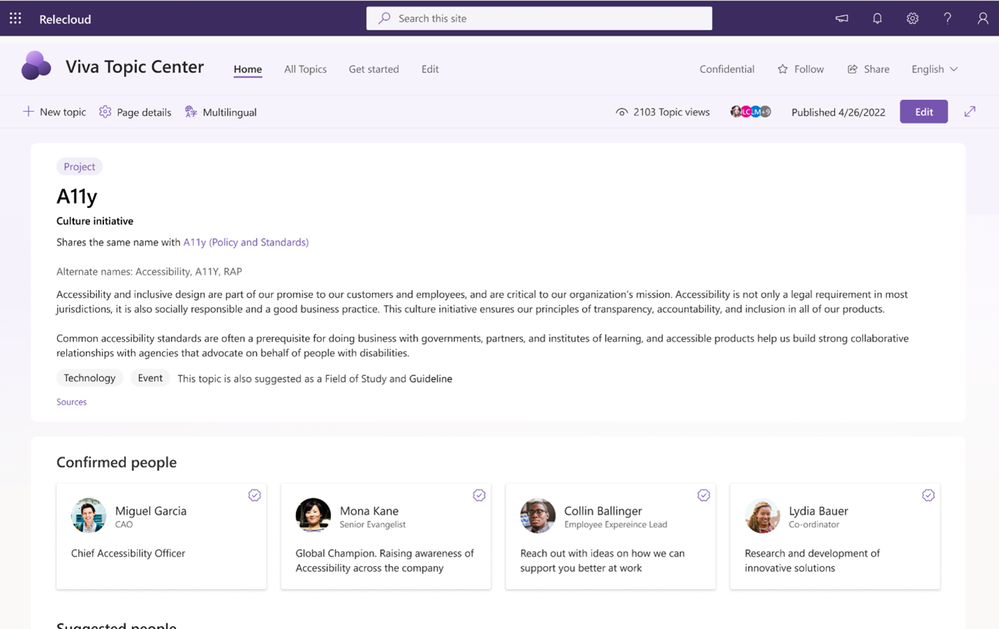Click the megaphone announcements icon
Viewport: 999px width, 629px height.
[842, 18]
